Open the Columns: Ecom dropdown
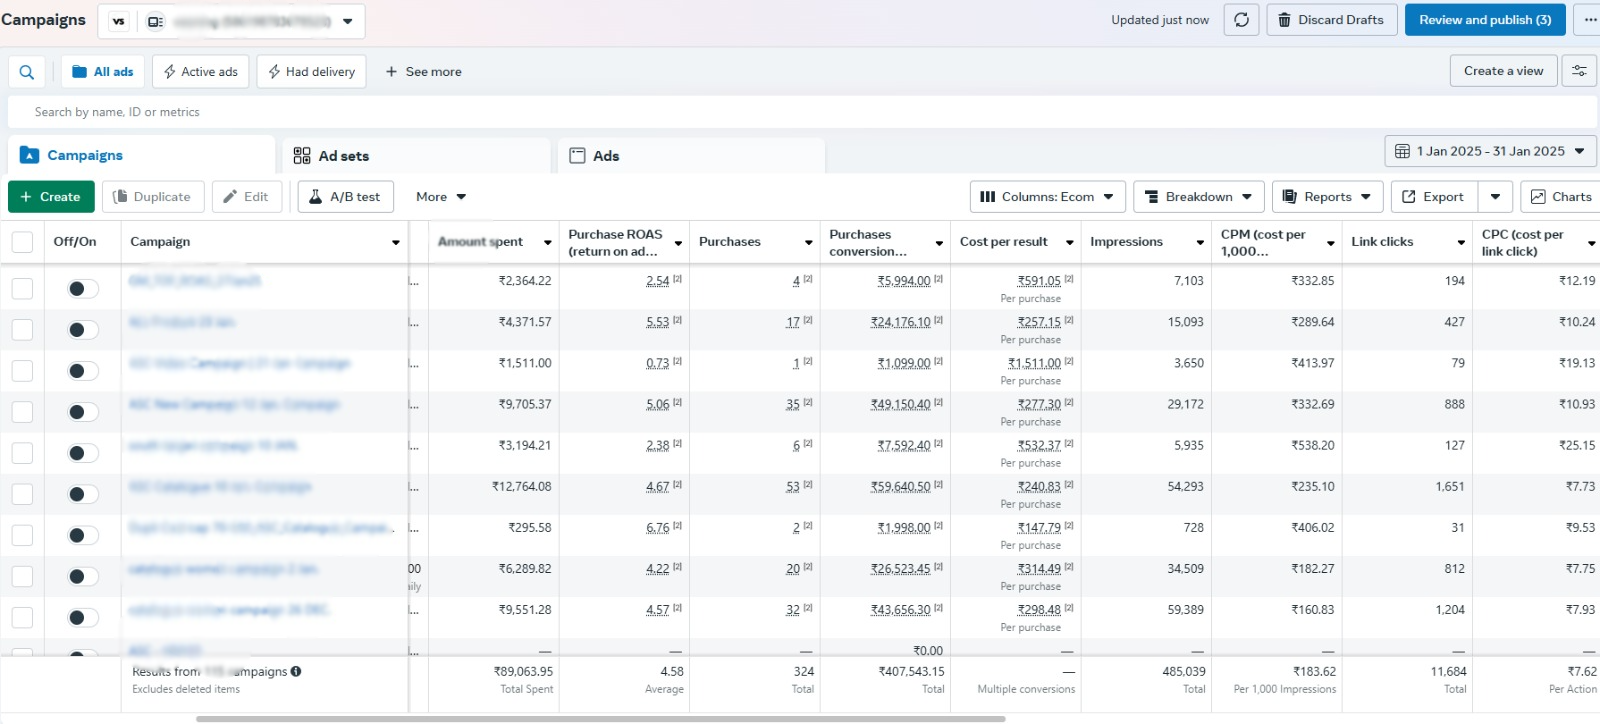The image size is (1600, 724). coord(1047,197)
